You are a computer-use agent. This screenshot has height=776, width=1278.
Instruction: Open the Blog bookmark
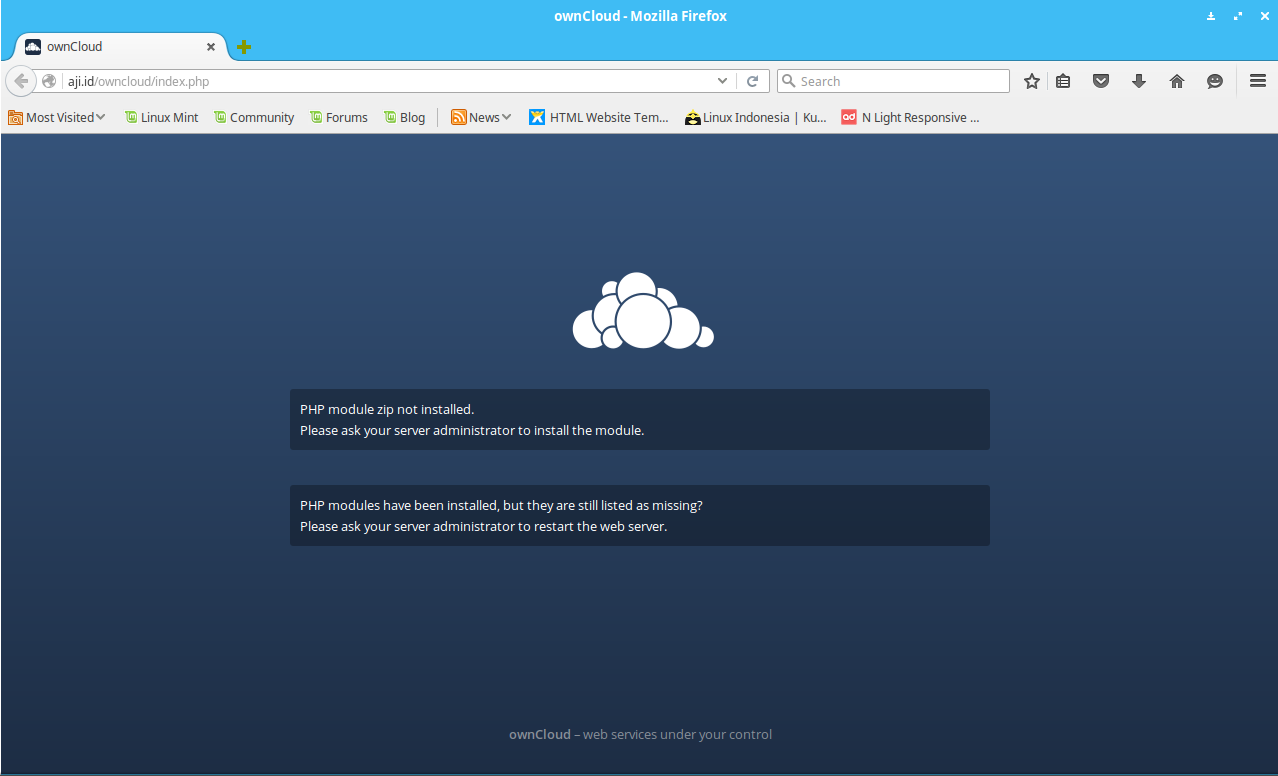[405, 117]
